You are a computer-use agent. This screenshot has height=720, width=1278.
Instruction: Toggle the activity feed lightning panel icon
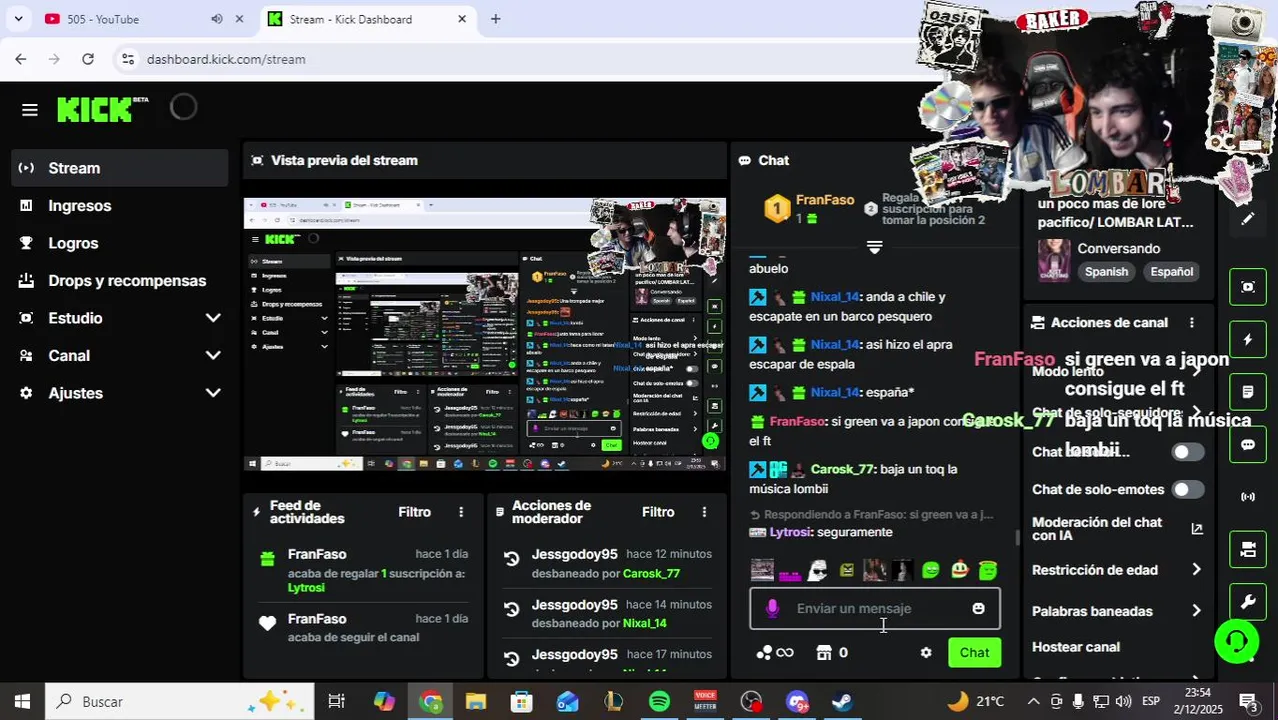(1248, 340)
